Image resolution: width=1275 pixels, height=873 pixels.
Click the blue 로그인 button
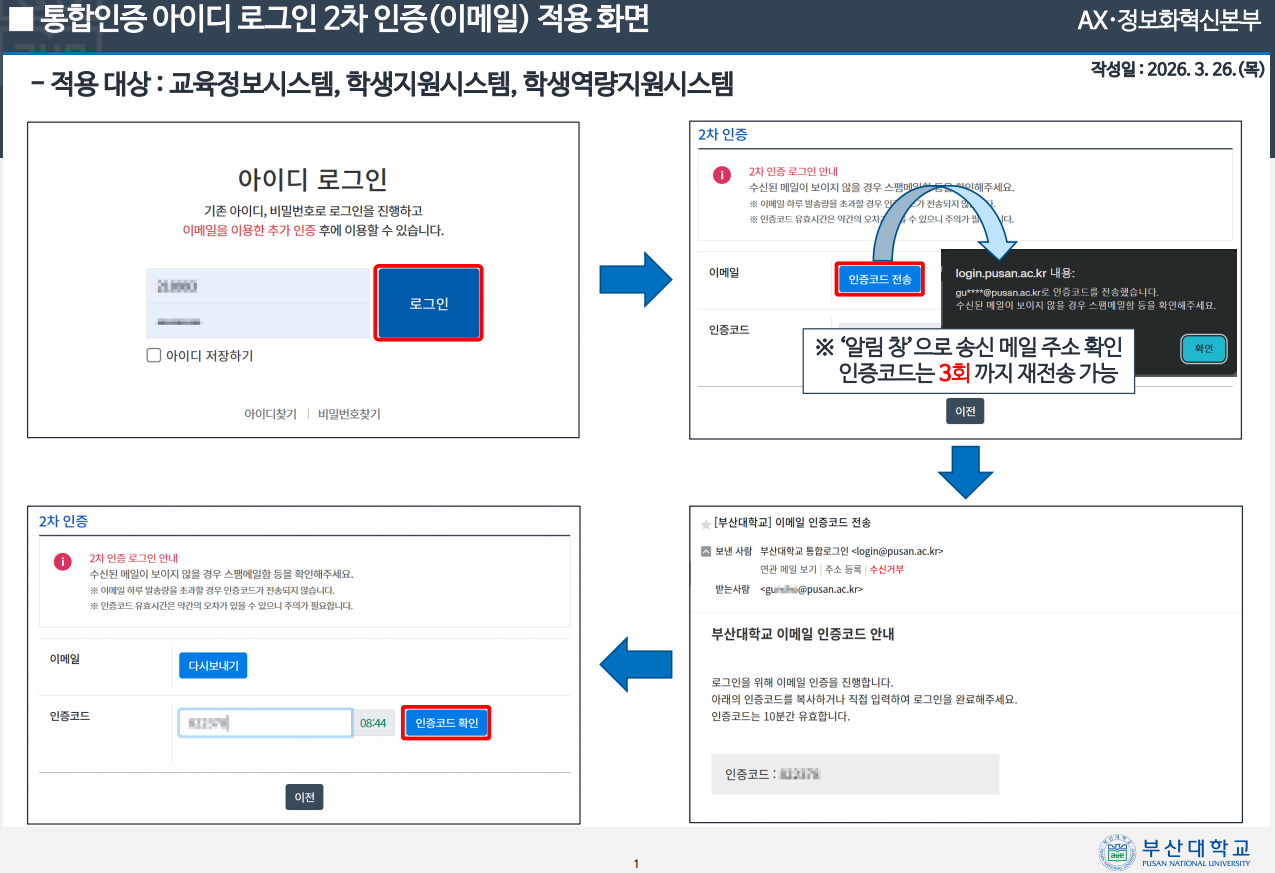428,303
